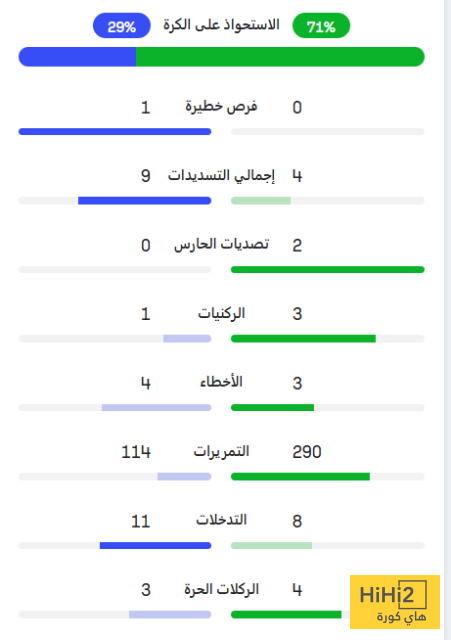Select the تصديات الحارس stat label

click(x=221, y=244)
